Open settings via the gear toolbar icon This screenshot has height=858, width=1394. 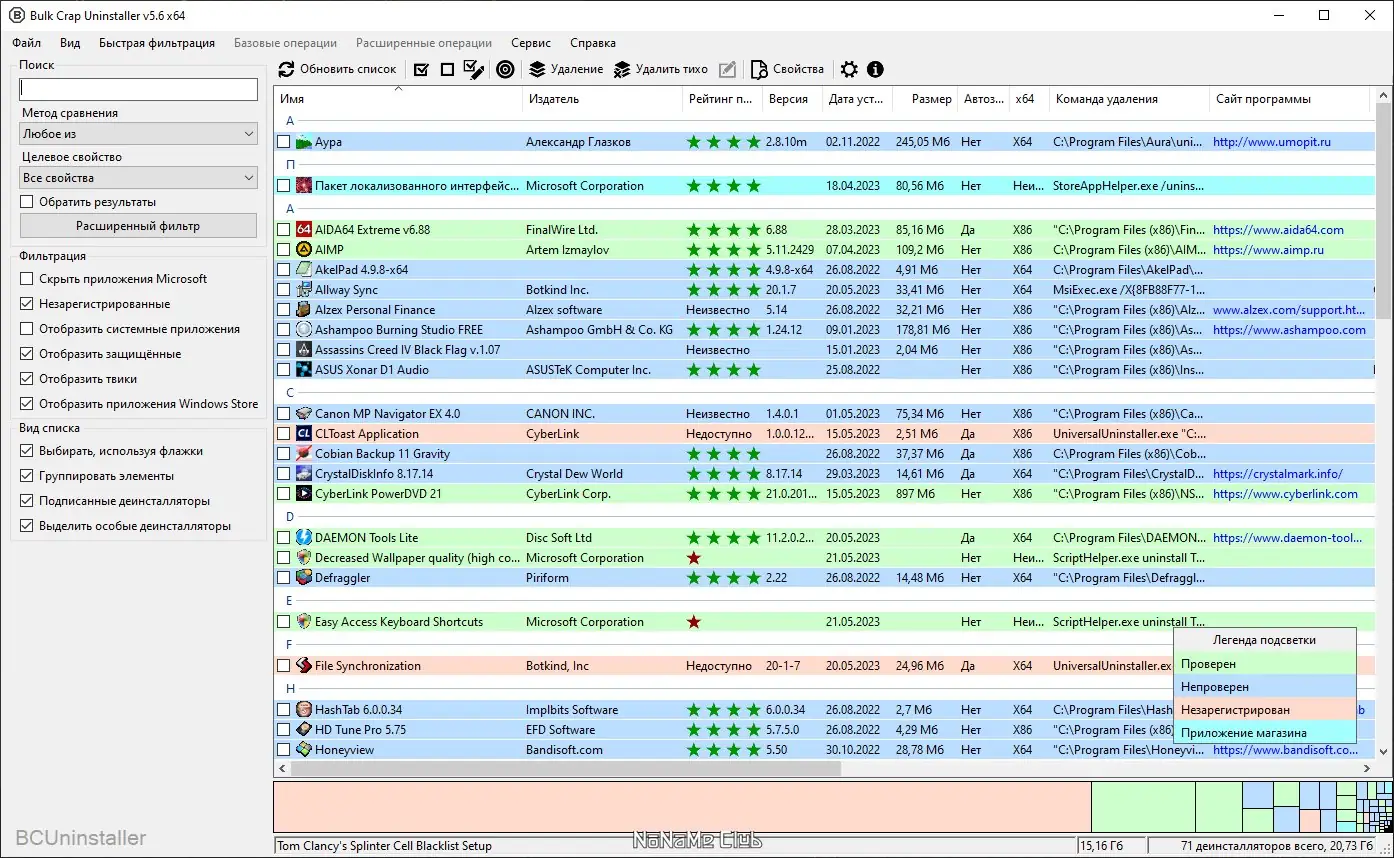click(849, 69)
